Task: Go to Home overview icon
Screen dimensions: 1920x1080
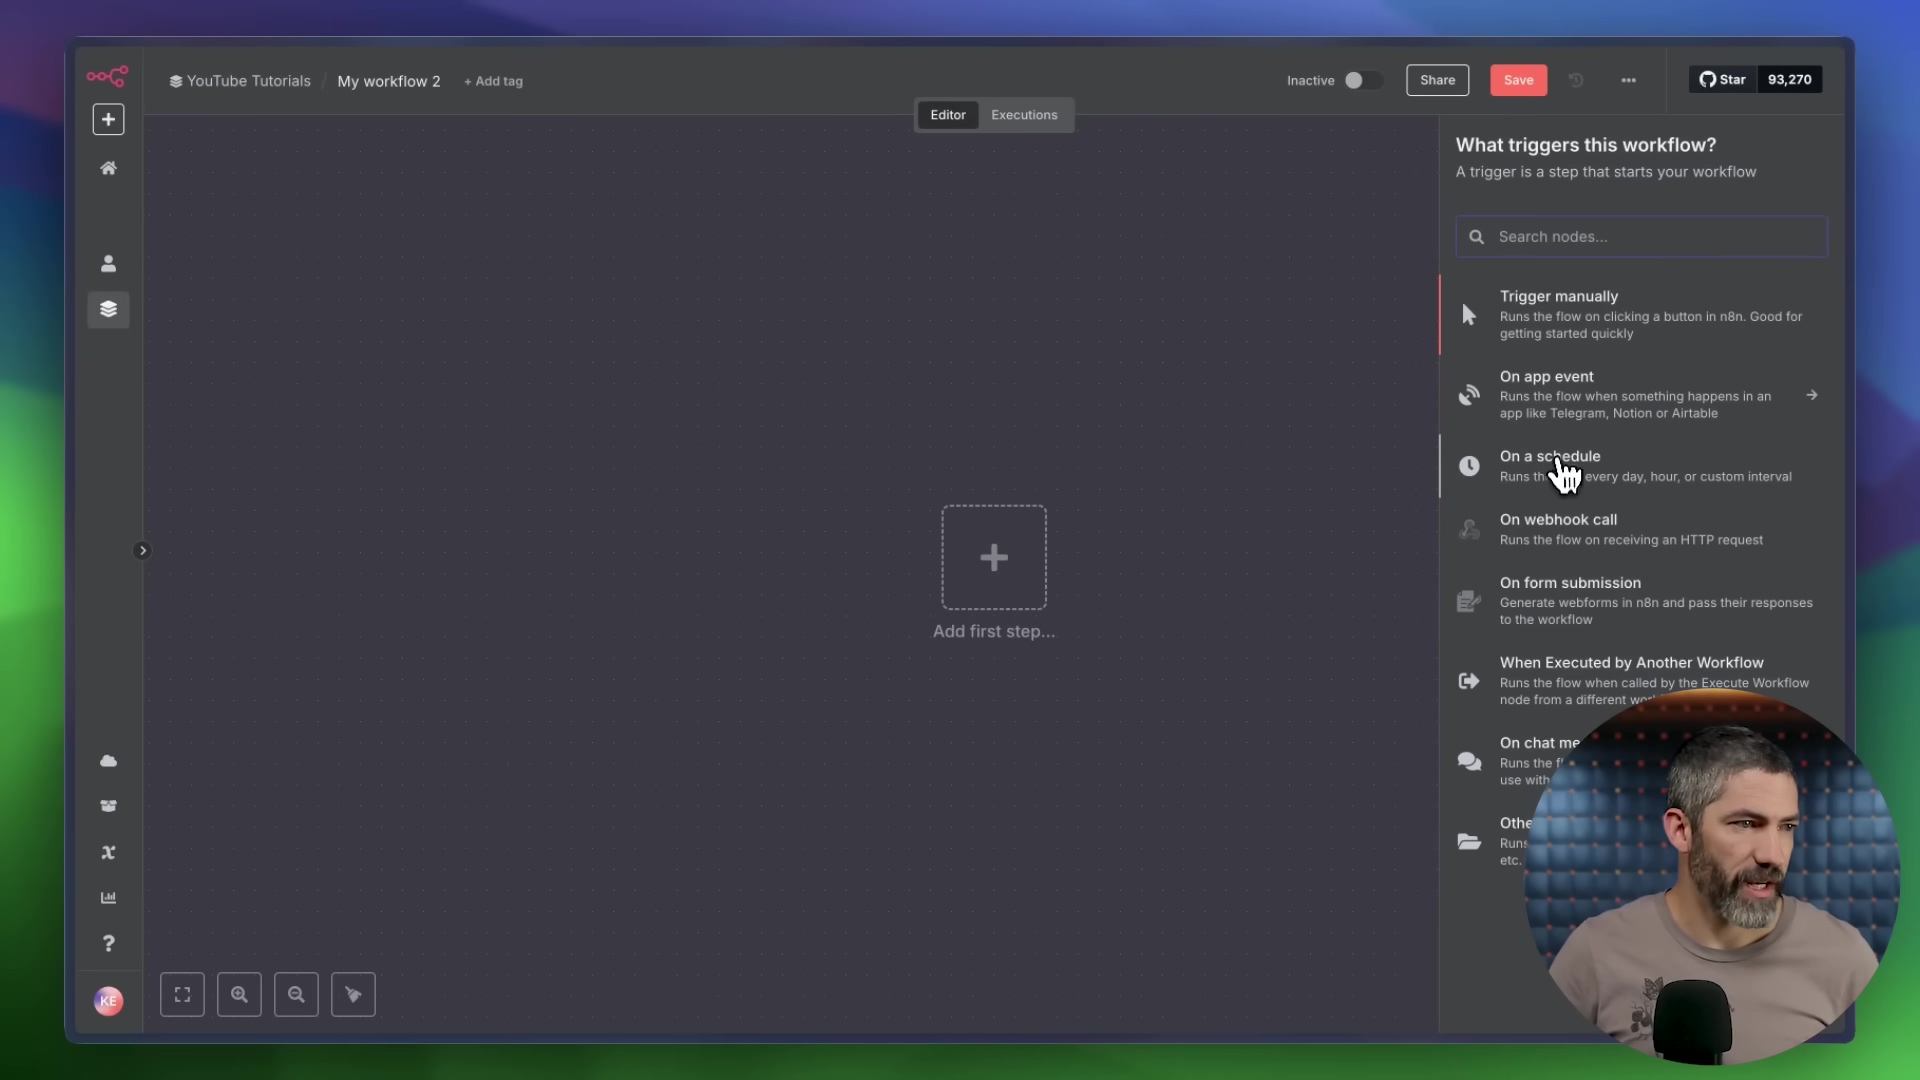Action: pos(109,168)
